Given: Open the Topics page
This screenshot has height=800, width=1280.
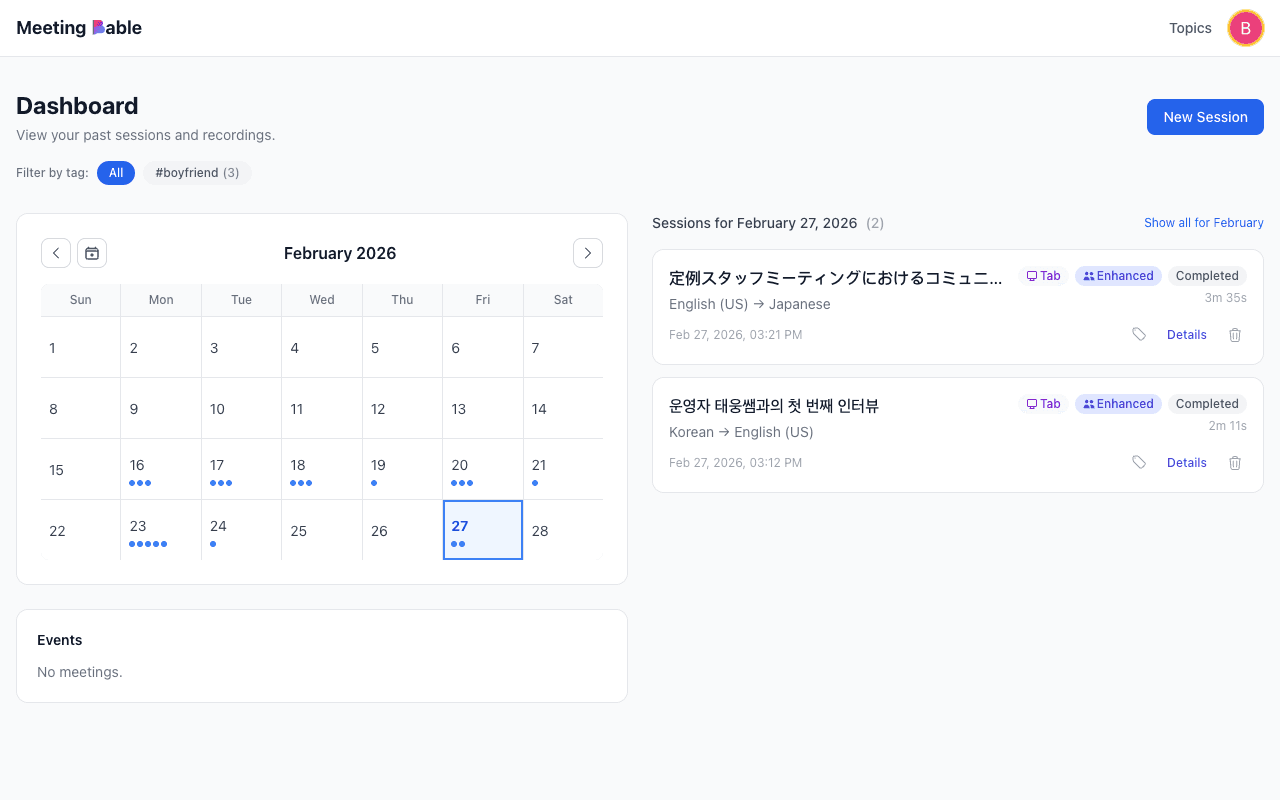Looking at the screenshot, I should pyautogui.click(x=1189, y=28).
